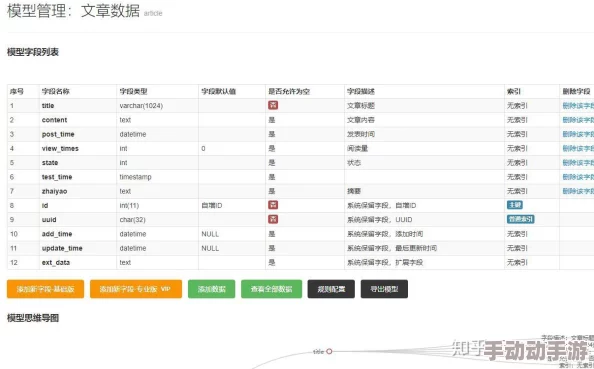The height and width of the screenshot is (369, 594).
Task: Click the 导出模型 button
Action: [384, 289]
